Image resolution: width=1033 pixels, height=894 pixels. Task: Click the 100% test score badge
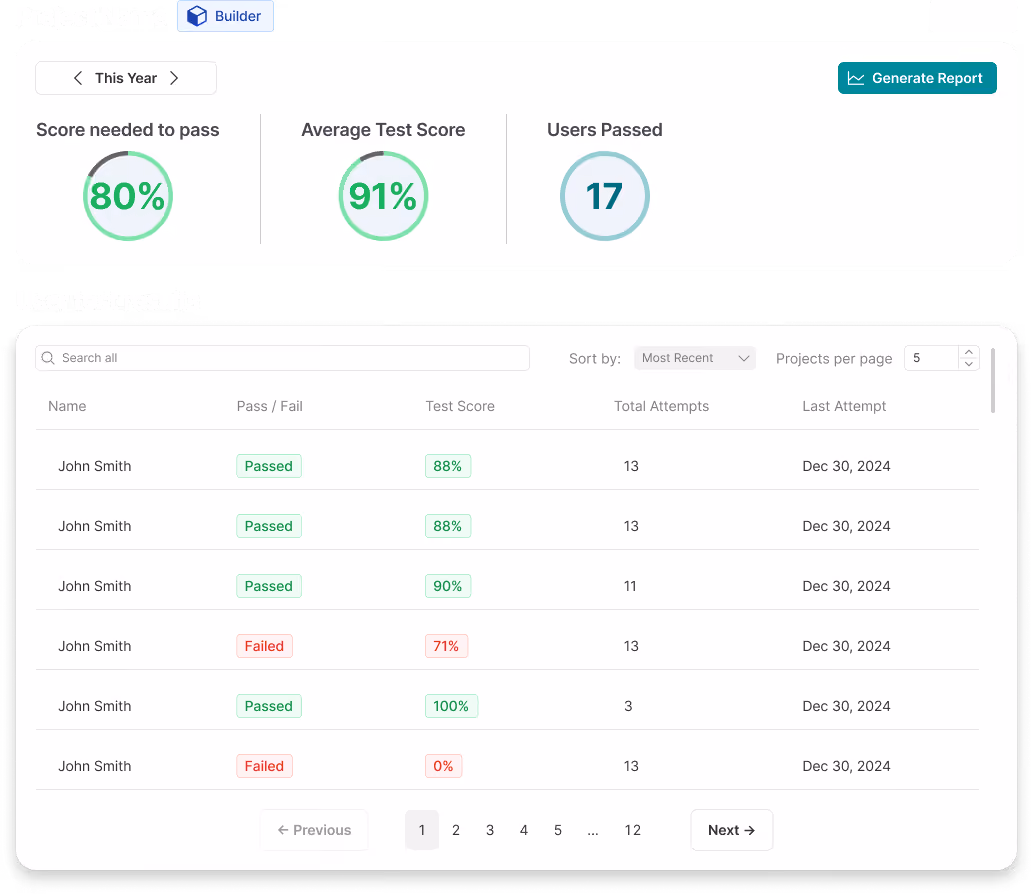[451, 706]
